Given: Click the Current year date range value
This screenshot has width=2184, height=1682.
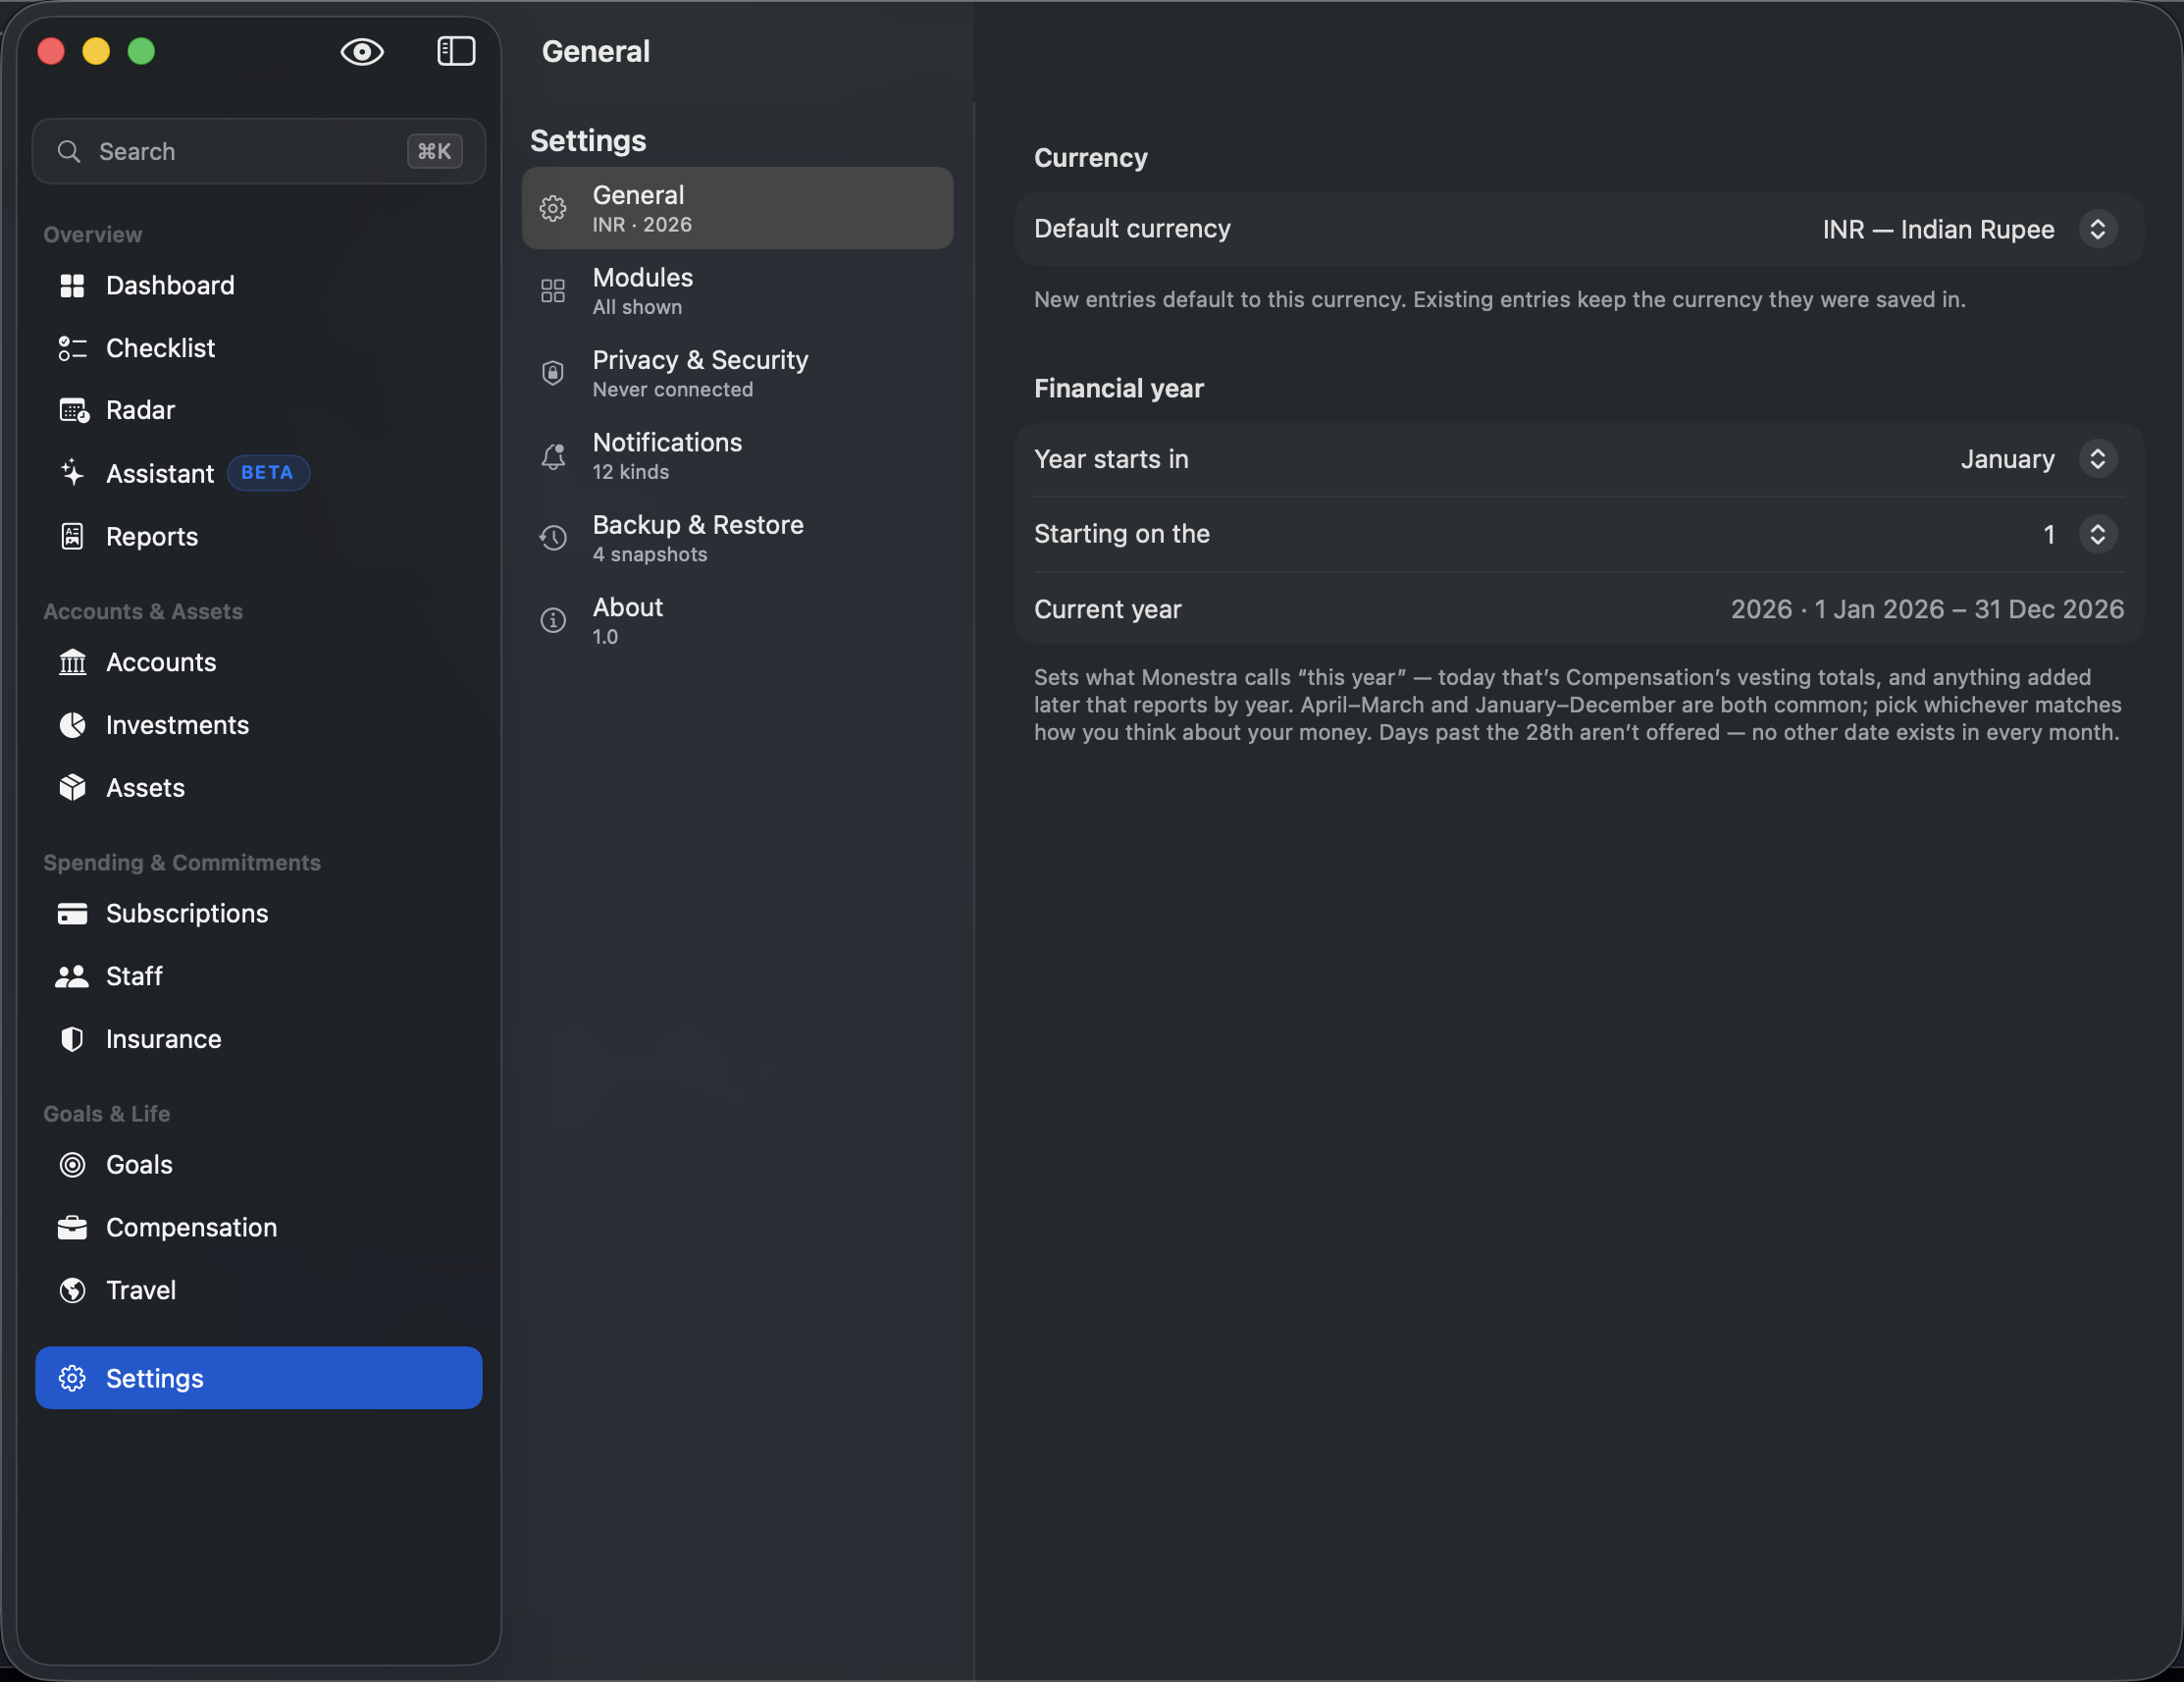Looking at the screenshot, I should pyautogui.click(x=1927, y=610).
